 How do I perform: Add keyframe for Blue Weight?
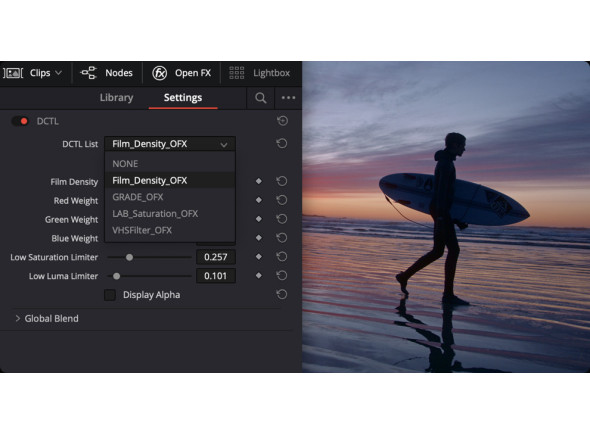pyautogui.click(x=259, y=238)
